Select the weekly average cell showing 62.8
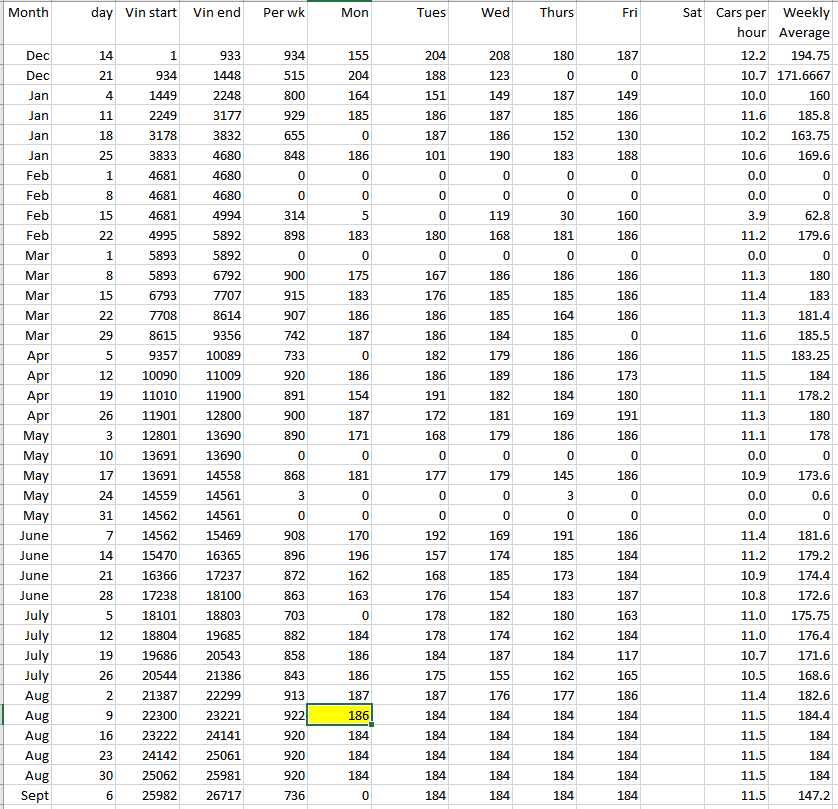This screenshot has width=838, height=809. tap(805, 215)
